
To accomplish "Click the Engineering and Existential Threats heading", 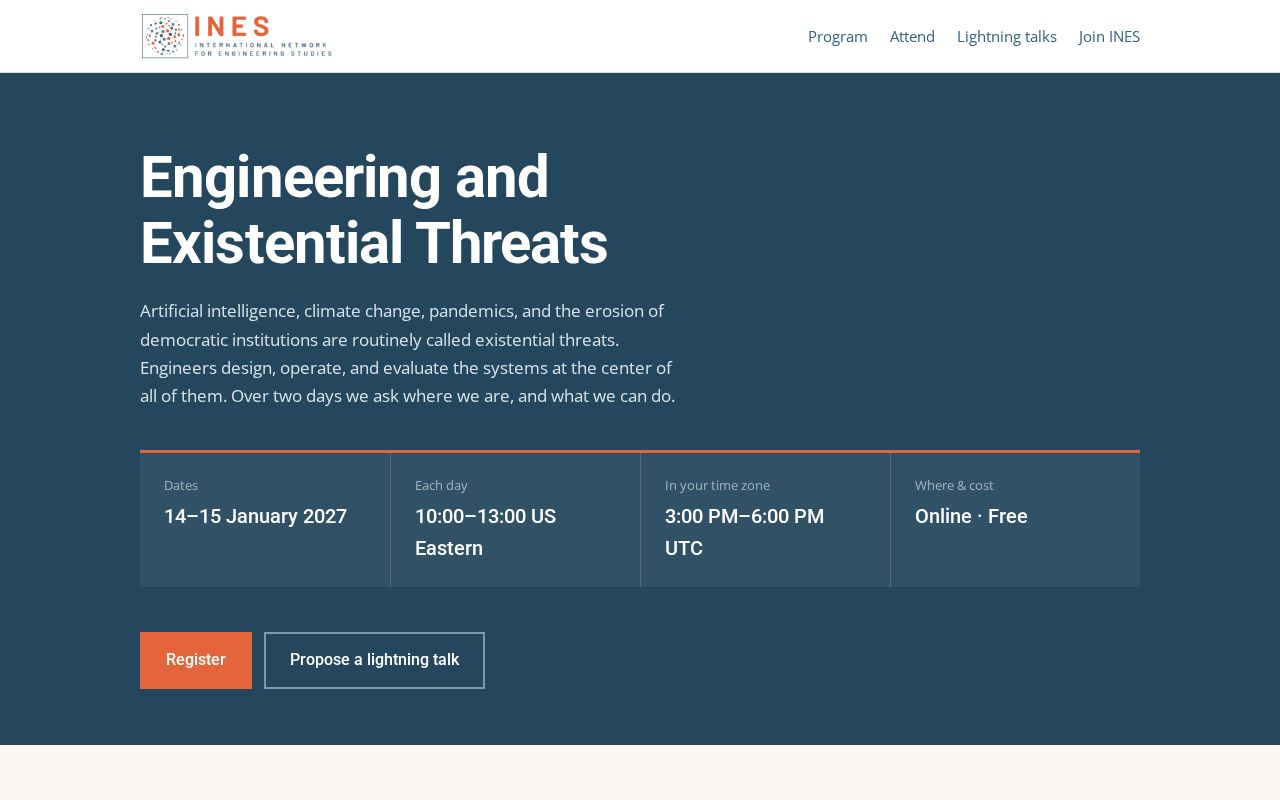I will [374, 210].
